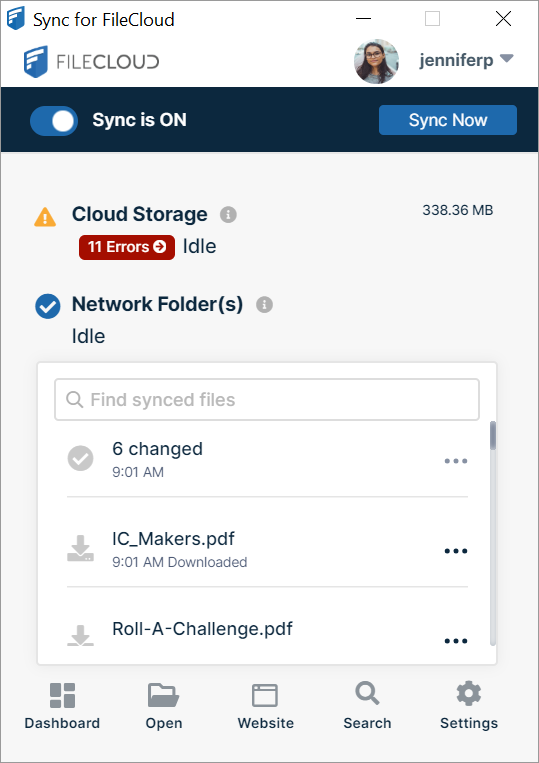Open the 11 Errors badge
The image size is (539, 763).
point(127,247)
